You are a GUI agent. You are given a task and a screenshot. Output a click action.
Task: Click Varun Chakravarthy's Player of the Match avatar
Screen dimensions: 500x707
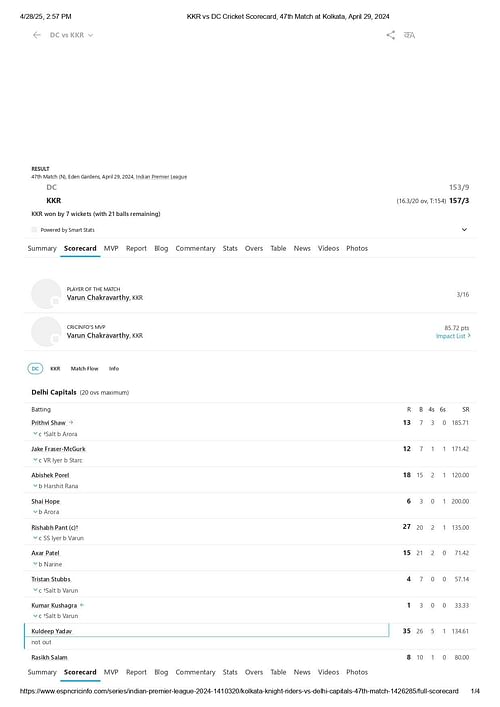[x=46, y=294]
